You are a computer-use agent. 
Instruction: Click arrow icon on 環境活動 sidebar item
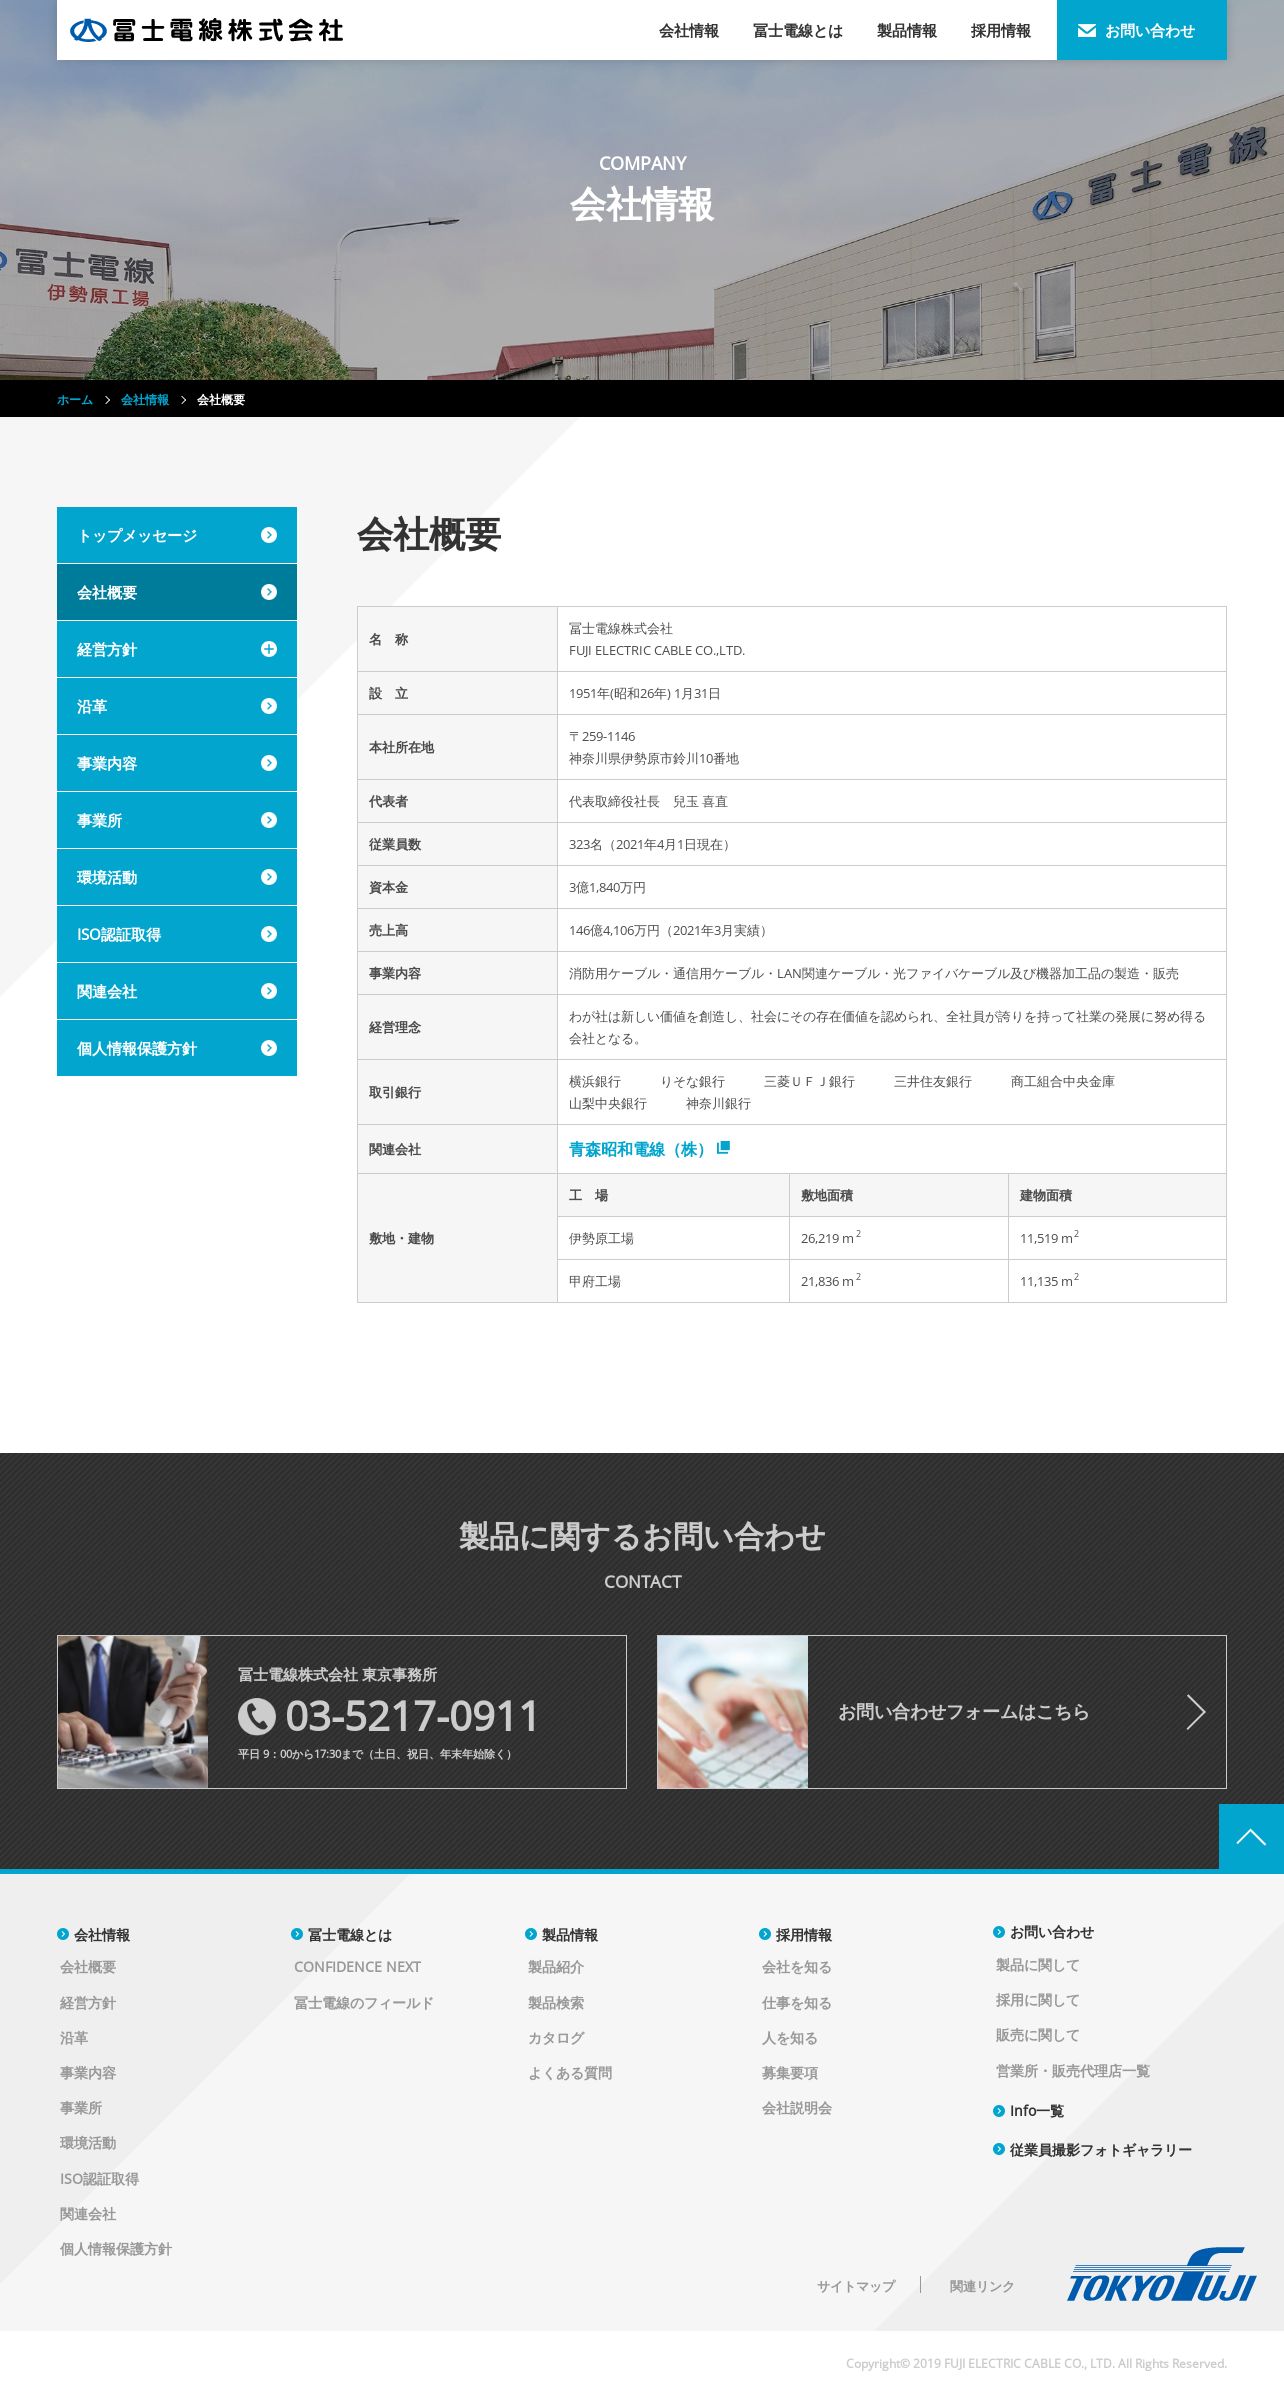point(269,877)
